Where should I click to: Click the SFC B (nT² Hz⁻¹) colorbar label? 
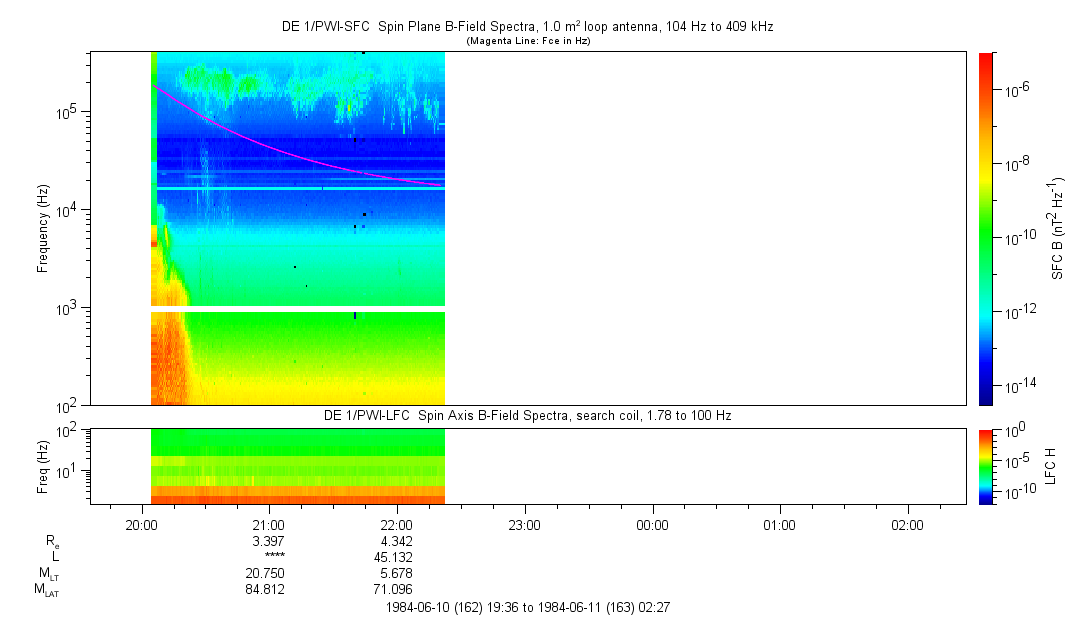pos(1056,228)
